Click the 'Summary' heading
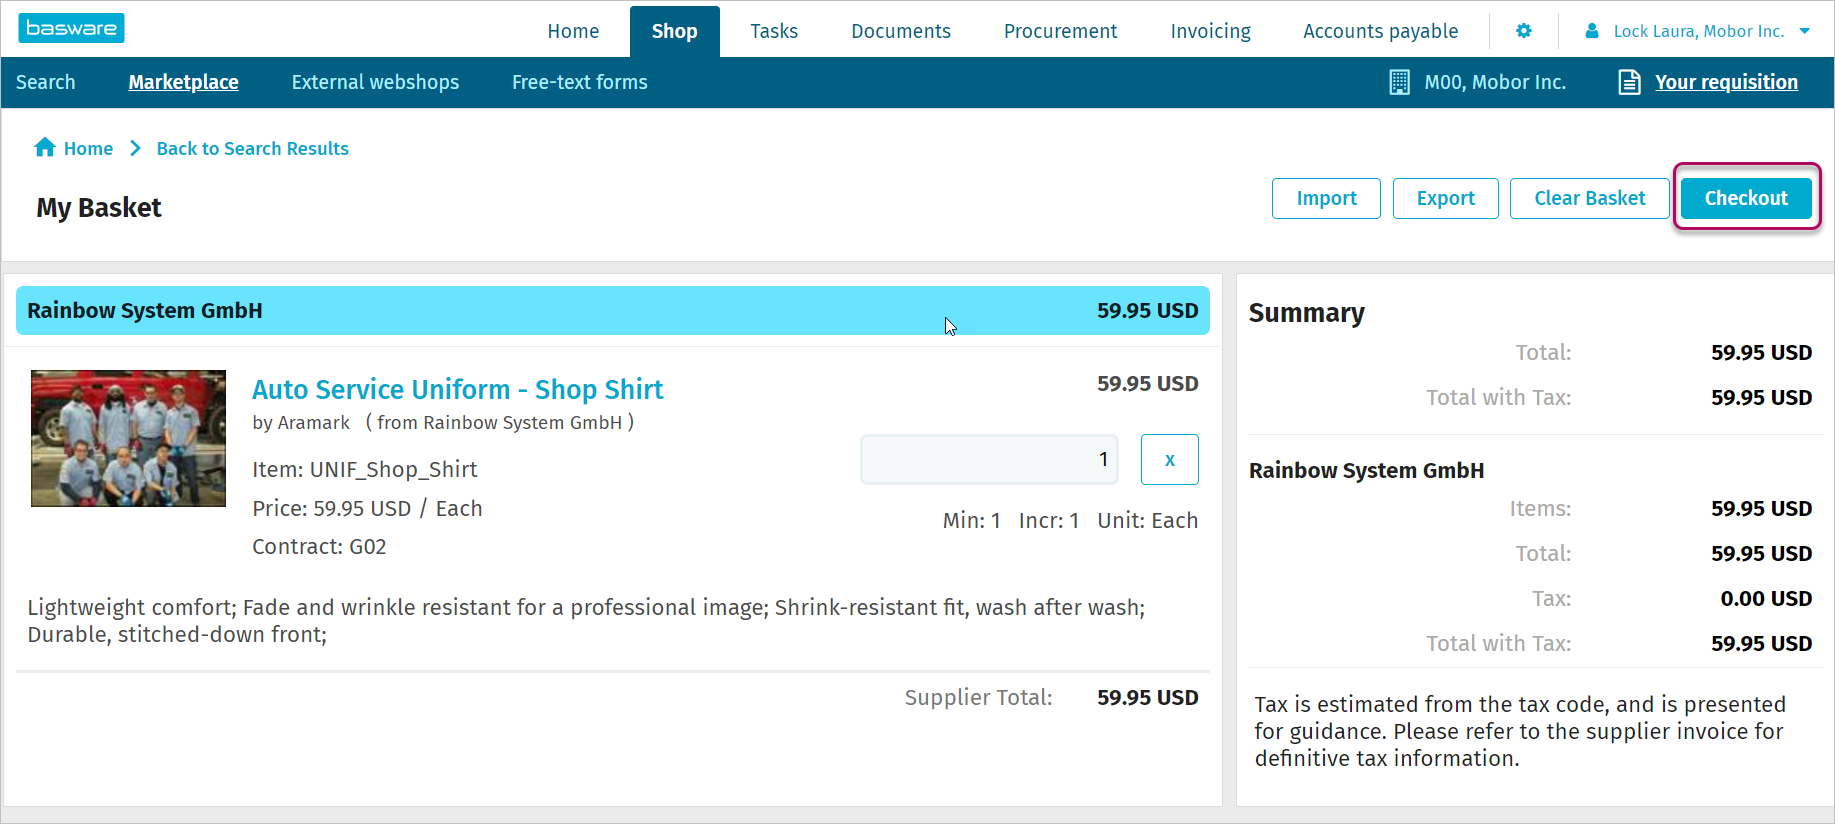 point(1307,313)
